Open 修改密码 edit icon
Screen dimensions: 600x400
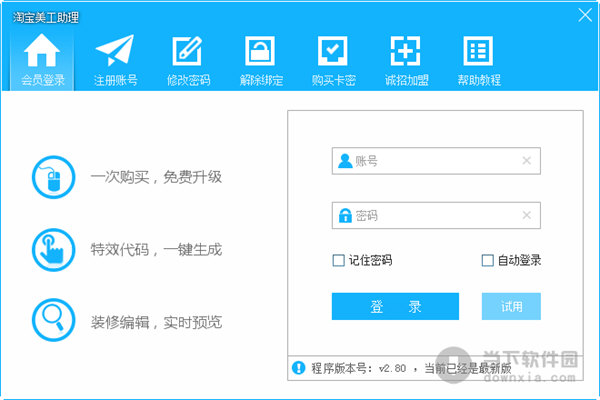pyautogui.click(x=187, y=52)
